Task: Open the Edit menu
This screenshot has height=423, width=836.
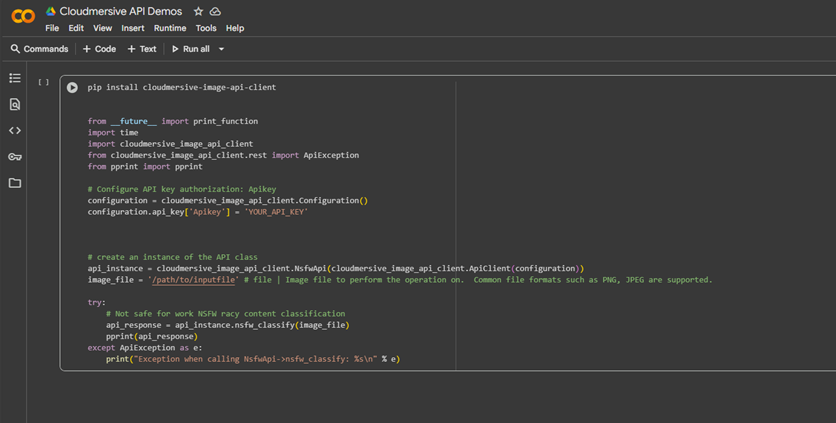Action: point(76,28)
